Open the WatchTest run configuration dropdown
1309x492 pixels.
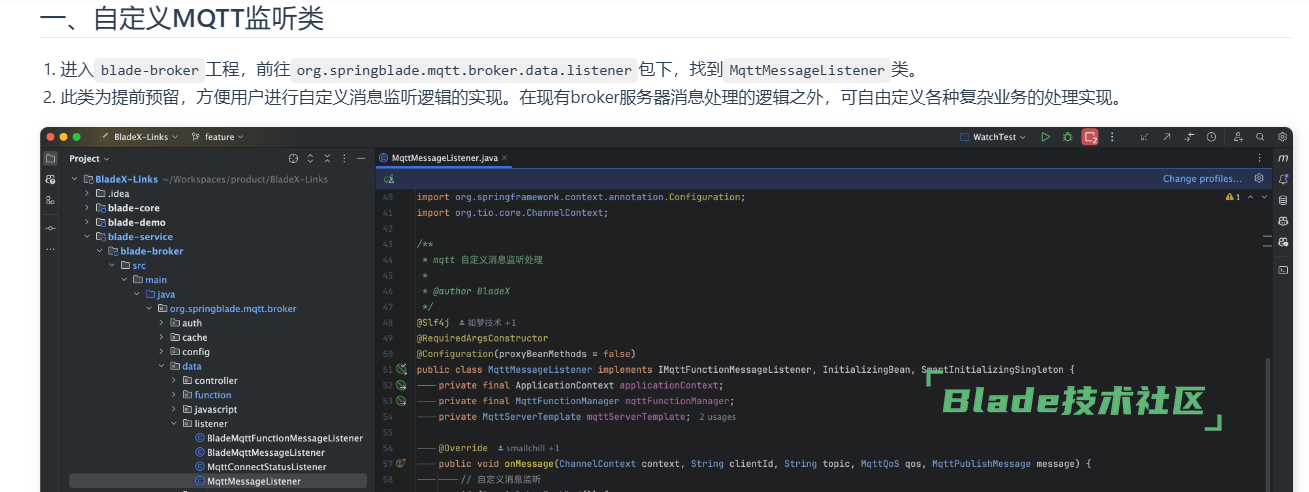coord(993,137)
